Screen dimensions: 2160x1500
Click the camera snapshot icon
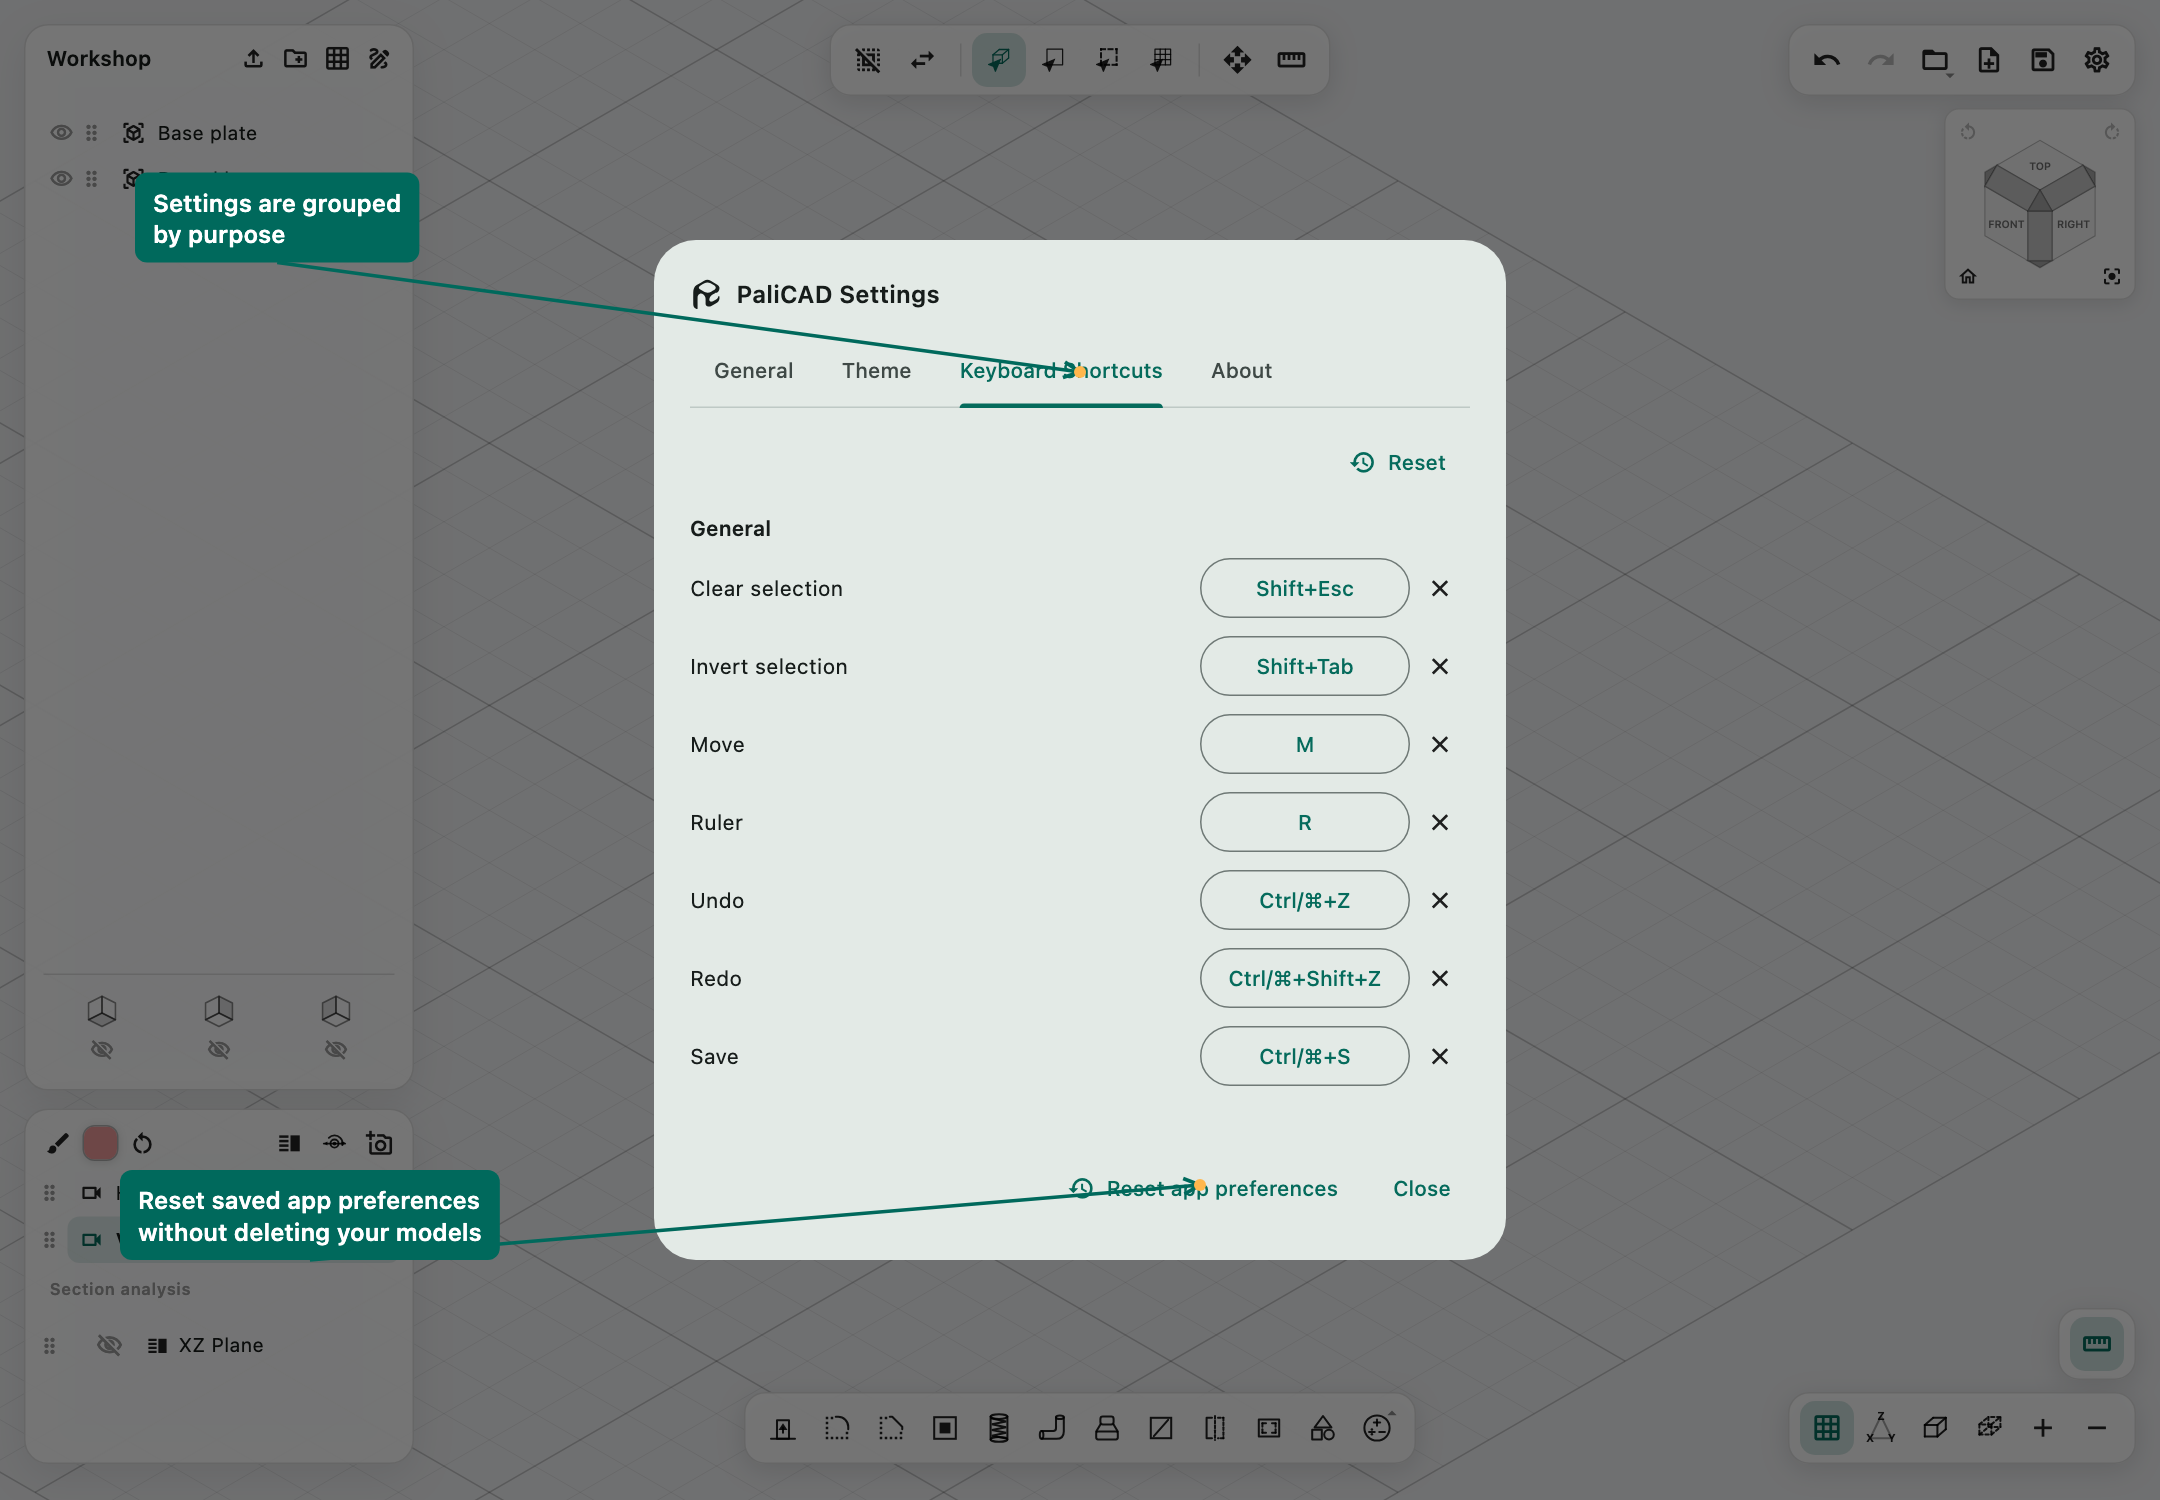point(379,1143)
